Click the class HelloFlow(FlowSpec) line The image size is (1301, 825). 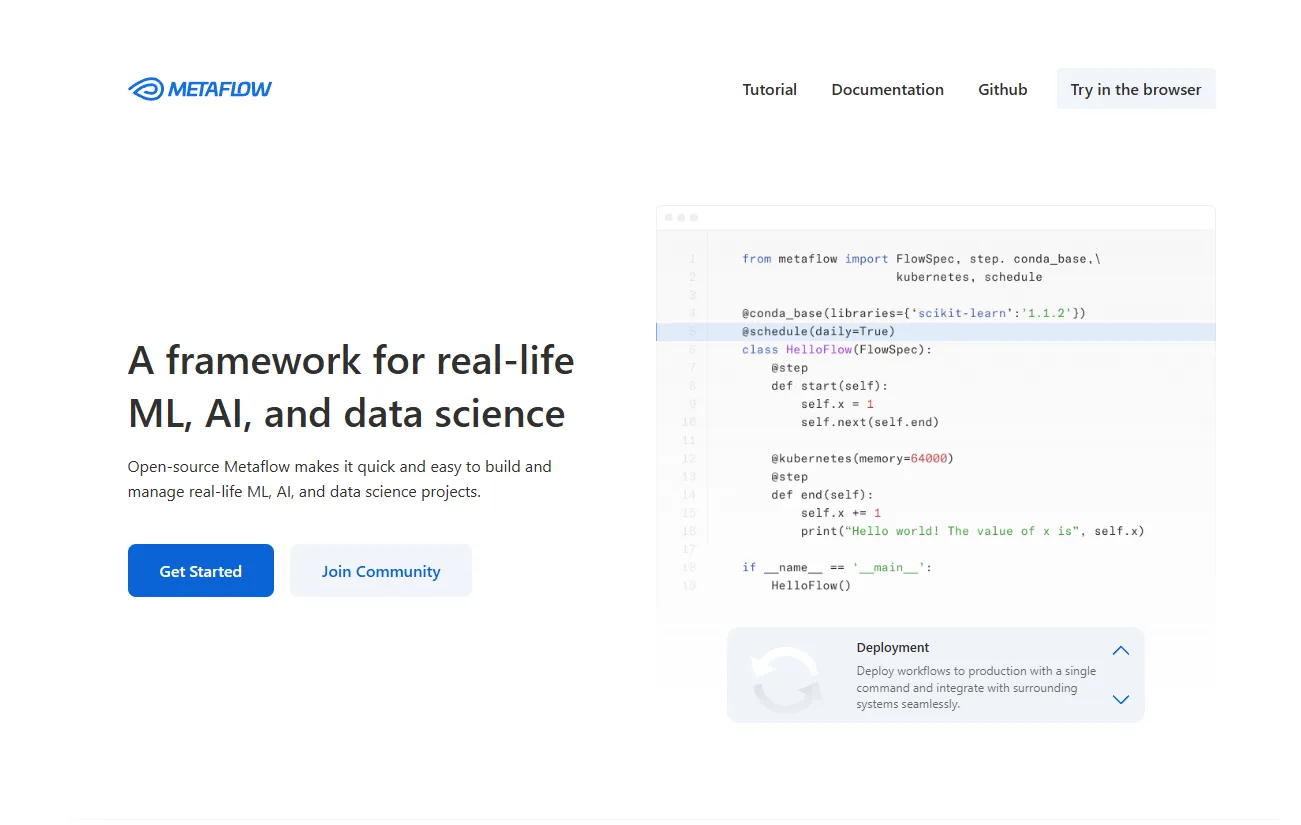pyautogui.click(x=837, y=349)
